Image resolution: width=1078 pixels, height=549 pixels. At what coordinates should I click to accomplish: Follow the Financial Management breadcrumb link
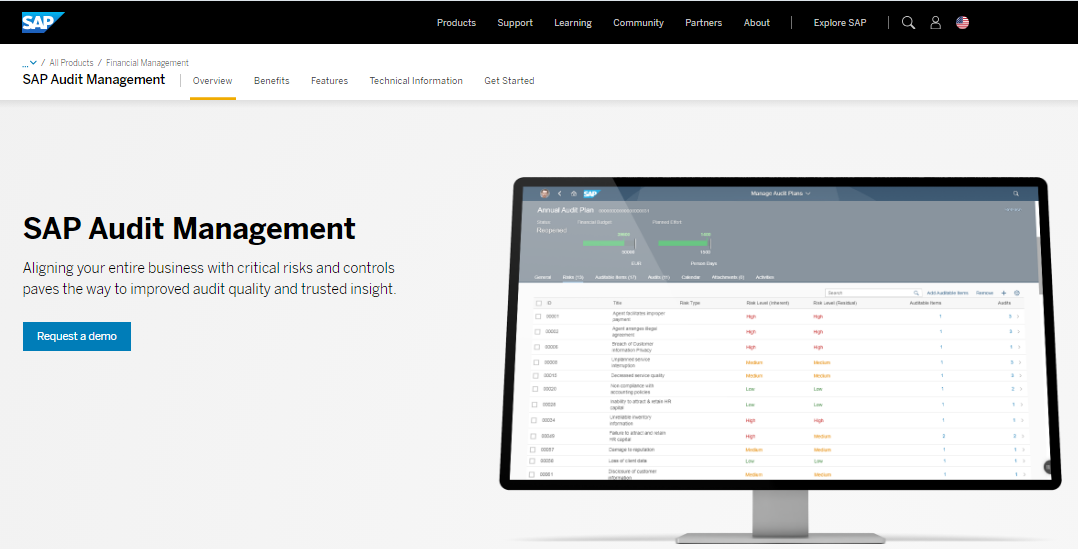coord(147,63)
